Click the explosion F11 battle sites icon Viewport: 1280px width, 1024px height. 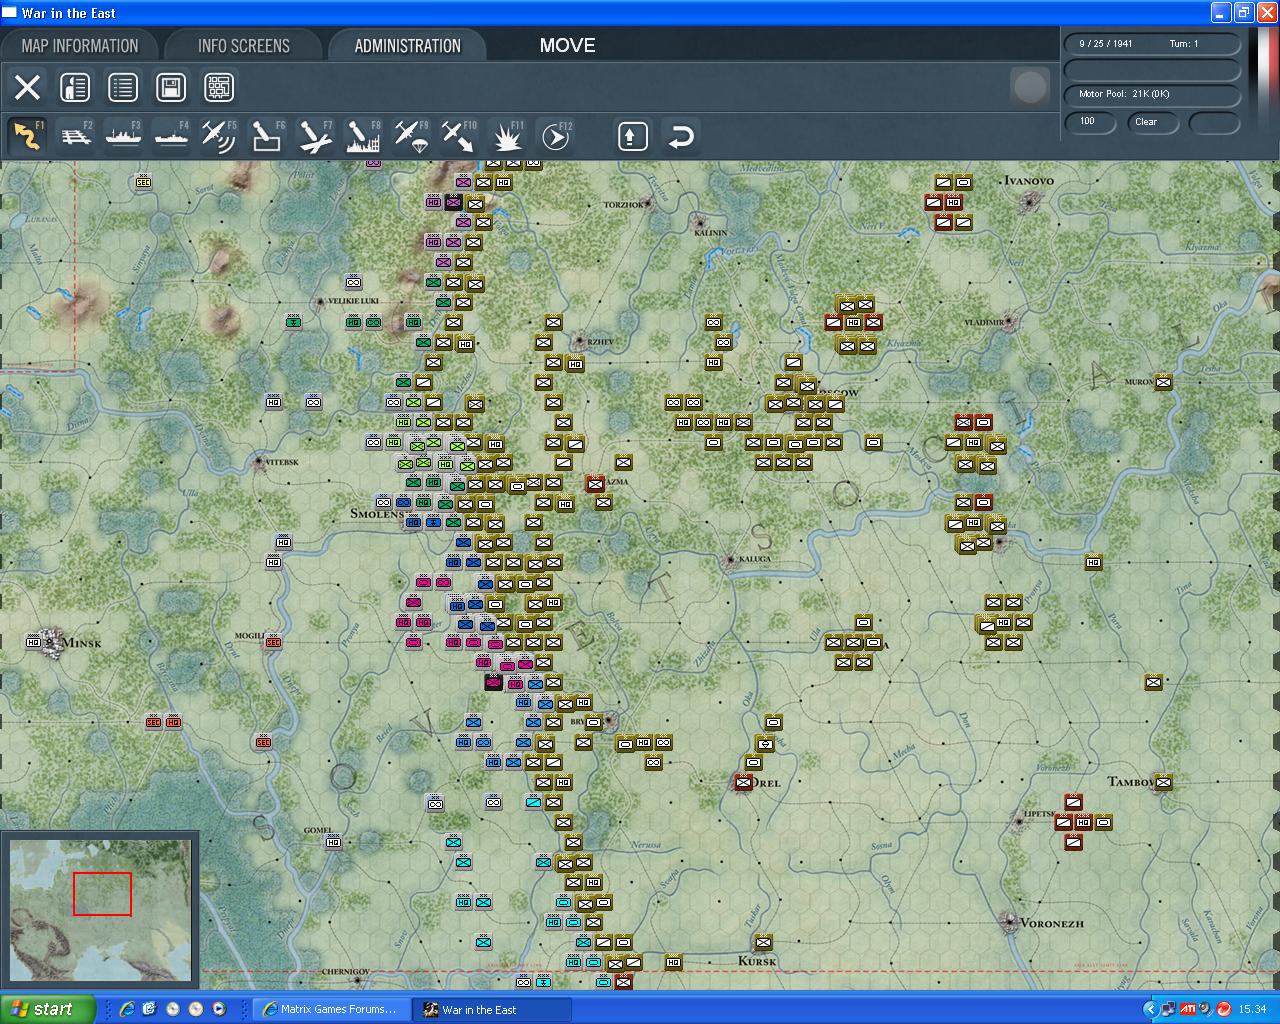[x=507, y=136]
